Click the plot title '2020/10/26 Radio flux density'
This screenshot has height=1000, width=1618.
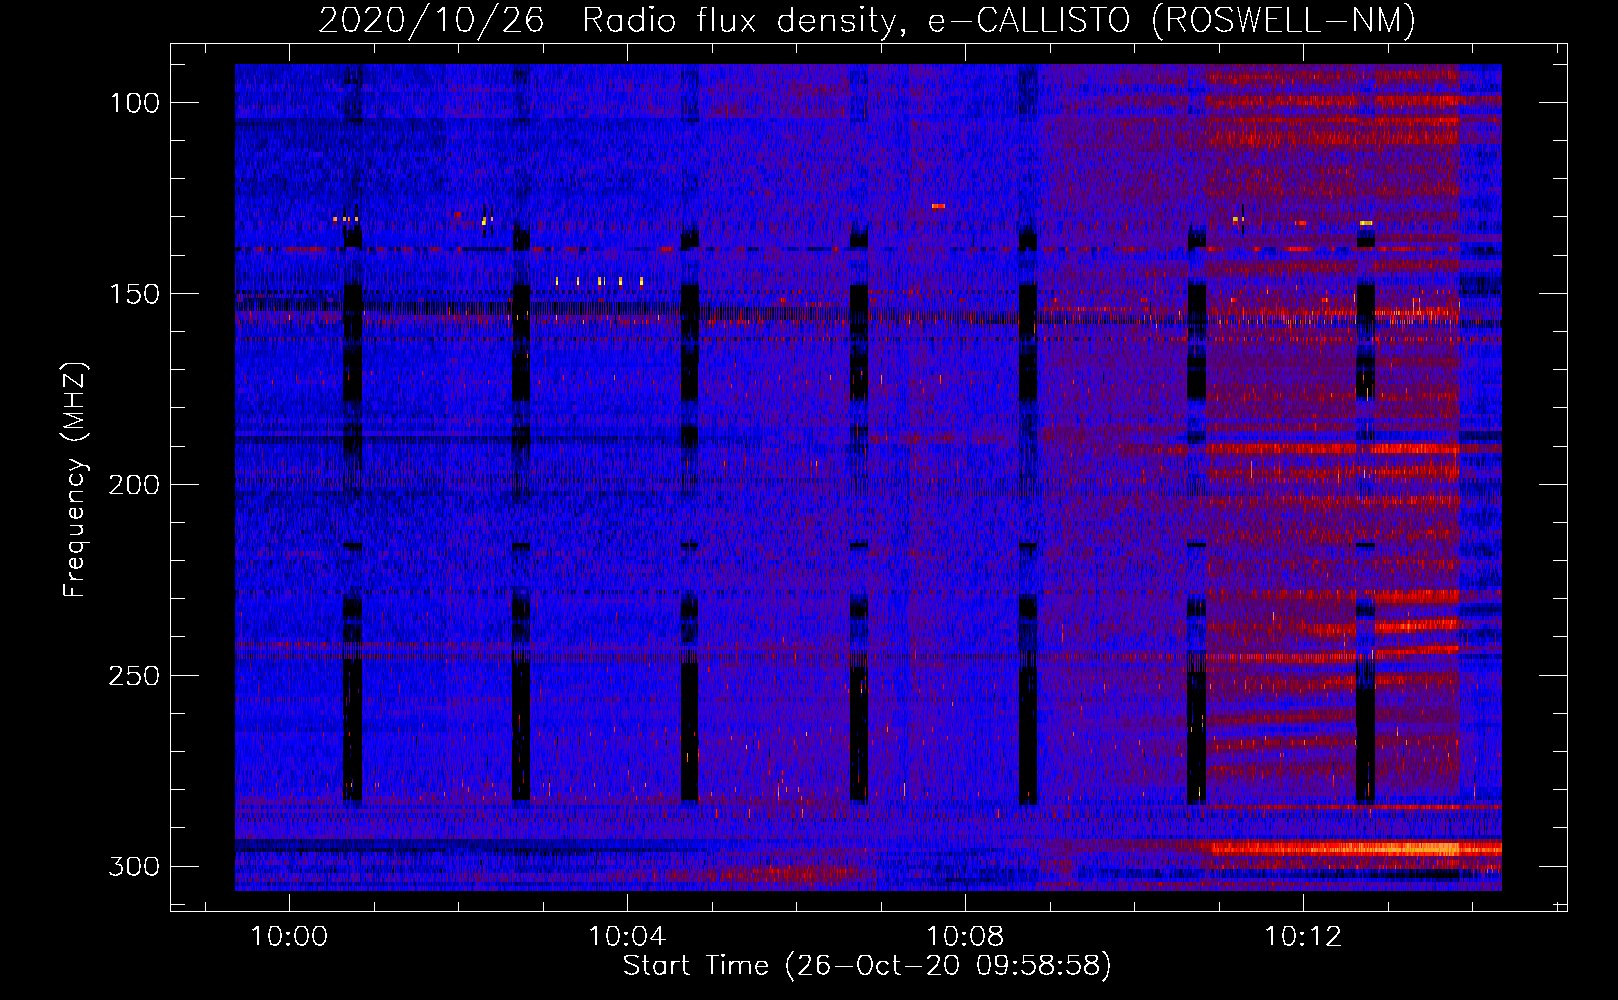pos(613,20)
